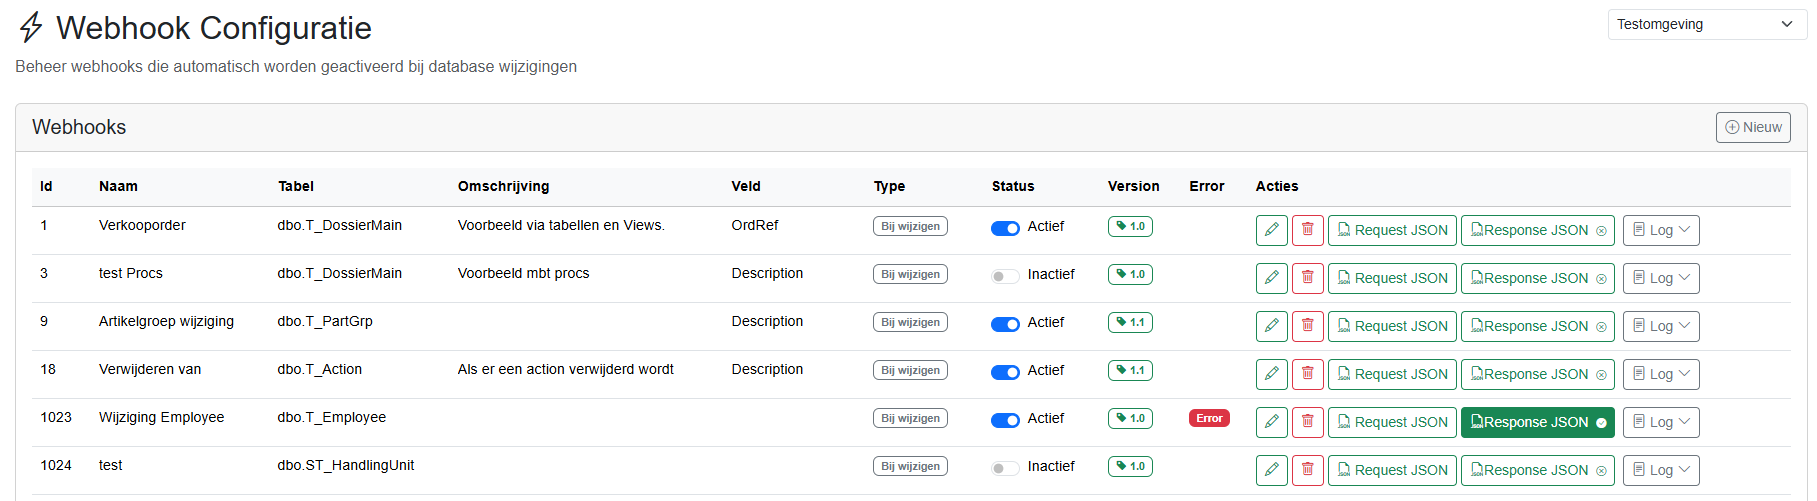Select 'Als er een action verwijderd wordt' description

coord(566,369)
